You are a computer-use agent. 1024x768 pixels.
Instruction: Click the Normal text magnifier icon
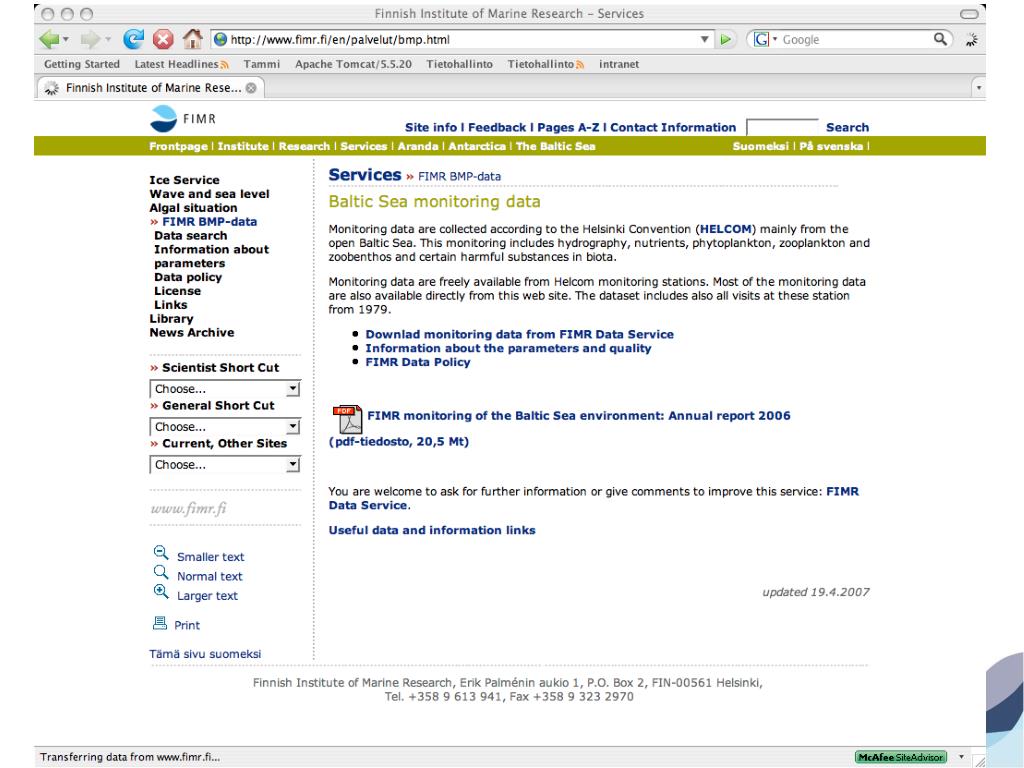161,573
